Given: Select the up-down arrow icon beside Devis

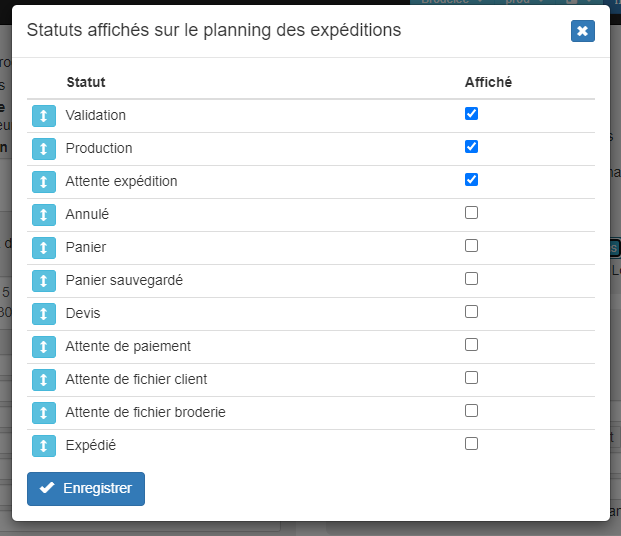Looking at the screenshot, I should (x=44, y=314).
